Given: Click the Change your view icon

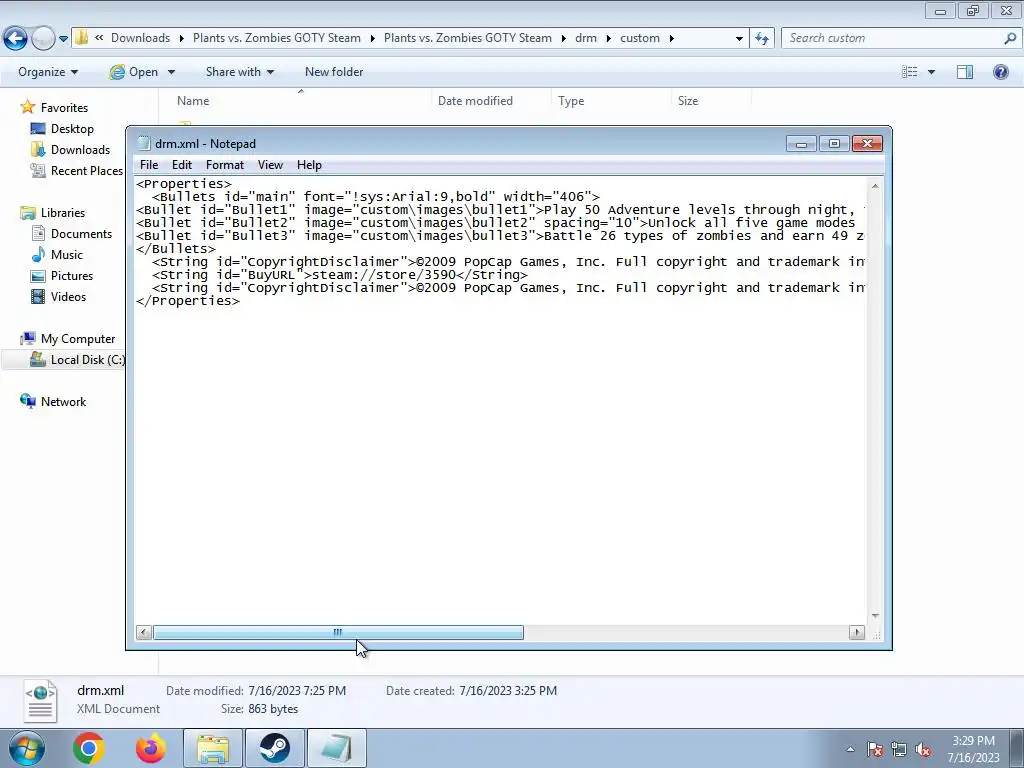Looking at the screenshot, I should (x=910, y=72).
